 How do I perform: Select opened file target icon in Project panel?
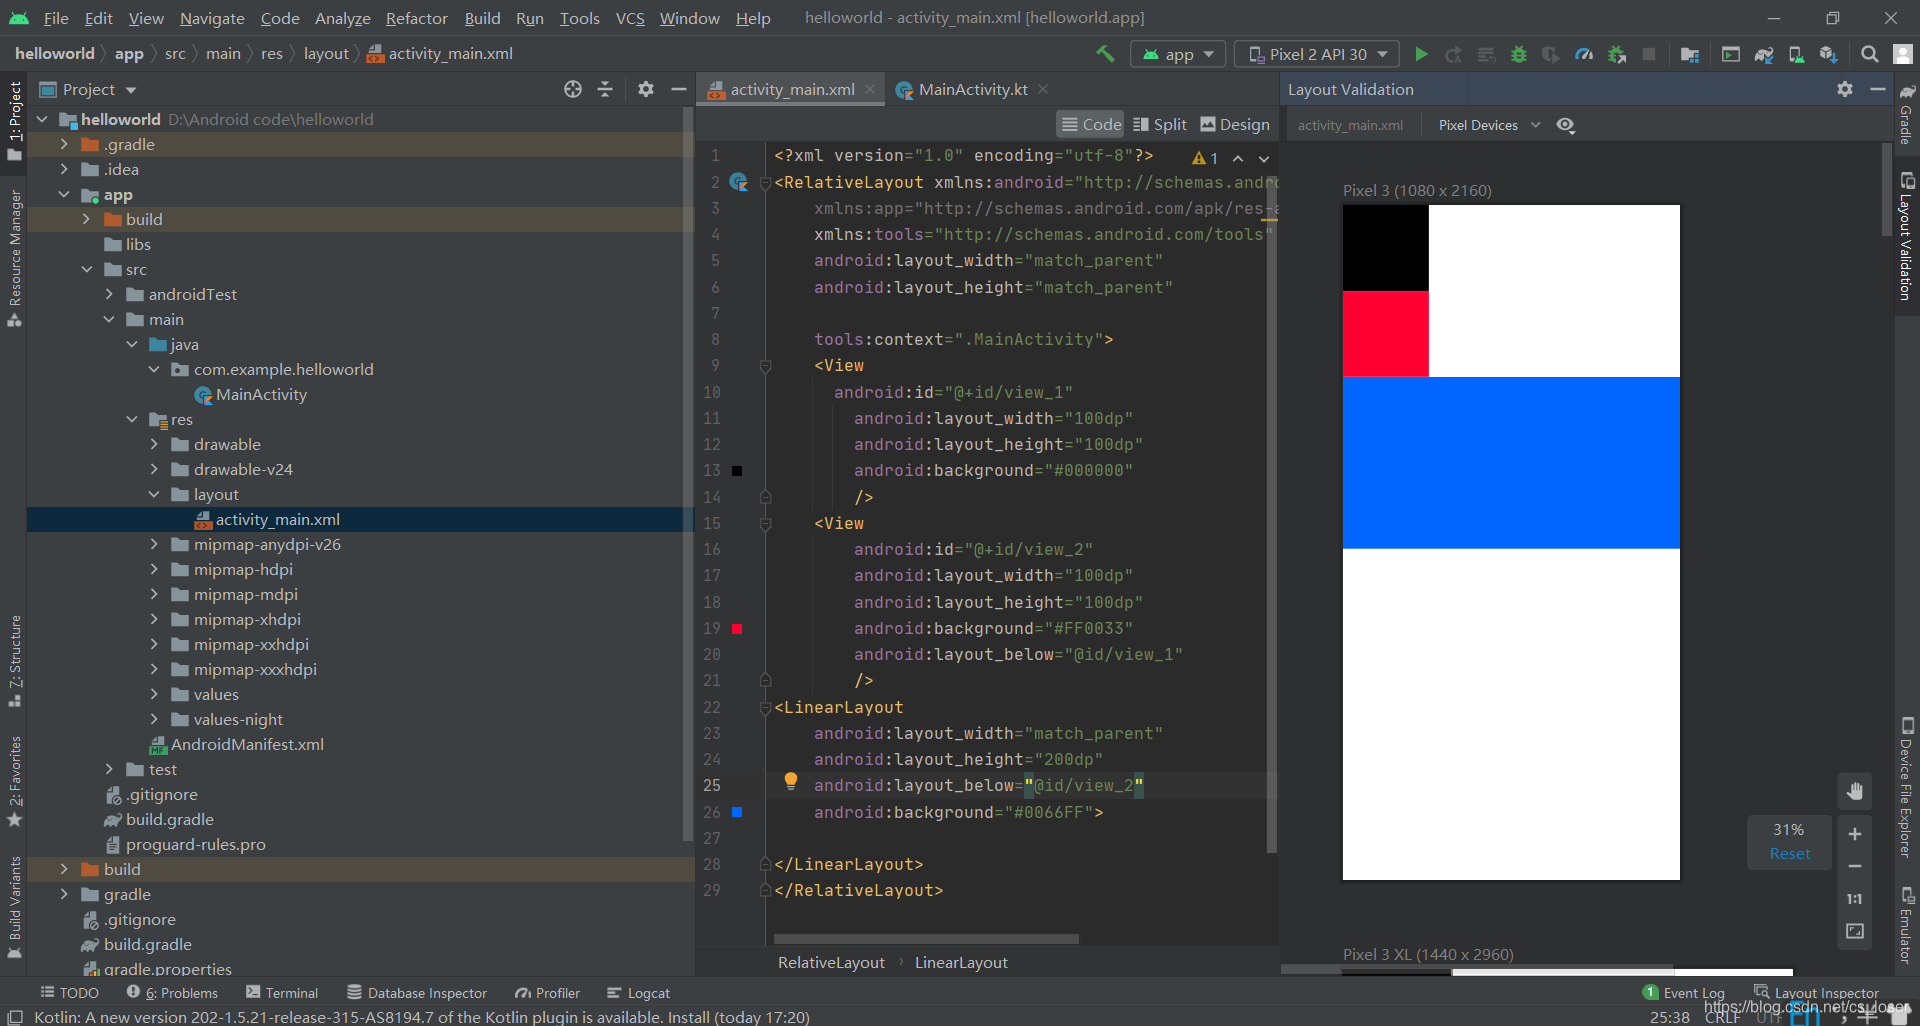click(x=573, y=89)
